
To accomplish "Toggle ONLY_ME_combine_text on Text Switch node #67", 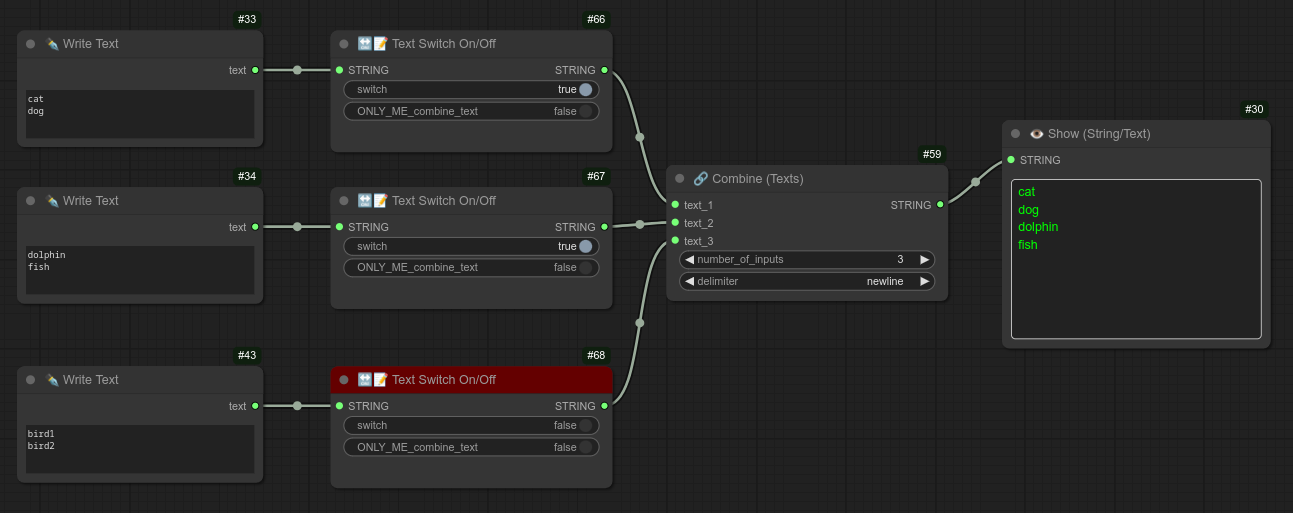I will (x=471, y=268).
